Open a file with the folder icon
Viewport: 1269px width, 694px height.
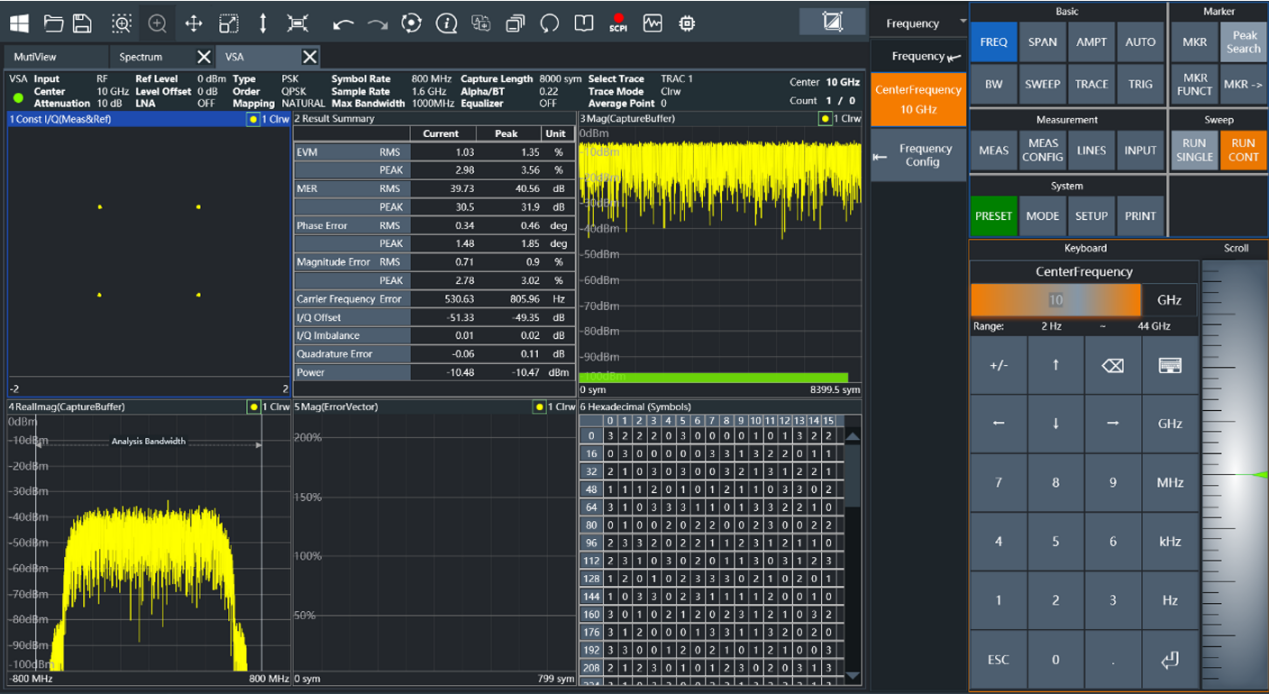click(54, 22)
